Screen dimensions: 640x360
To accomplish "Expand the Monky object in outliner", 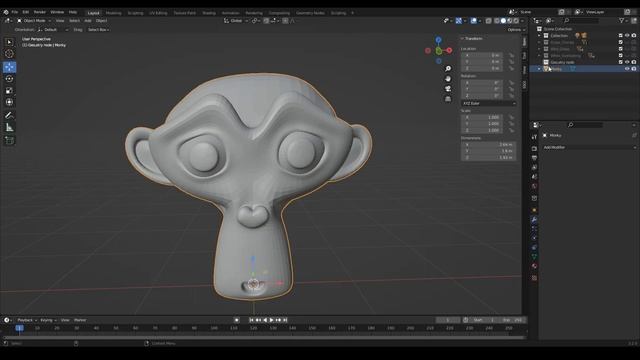I will [x=539, y=69].
